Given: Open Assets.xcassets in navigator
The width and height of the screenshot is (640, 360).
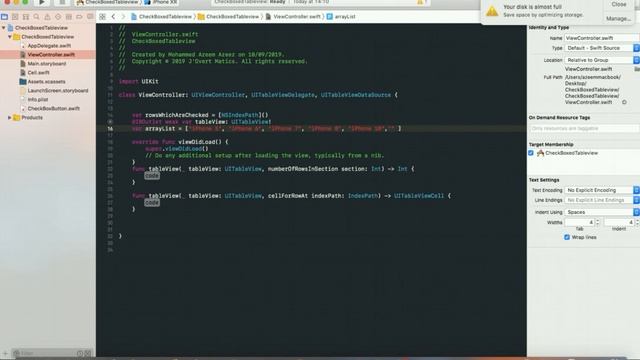Looking at the screenshot, I should click(46, 82).
